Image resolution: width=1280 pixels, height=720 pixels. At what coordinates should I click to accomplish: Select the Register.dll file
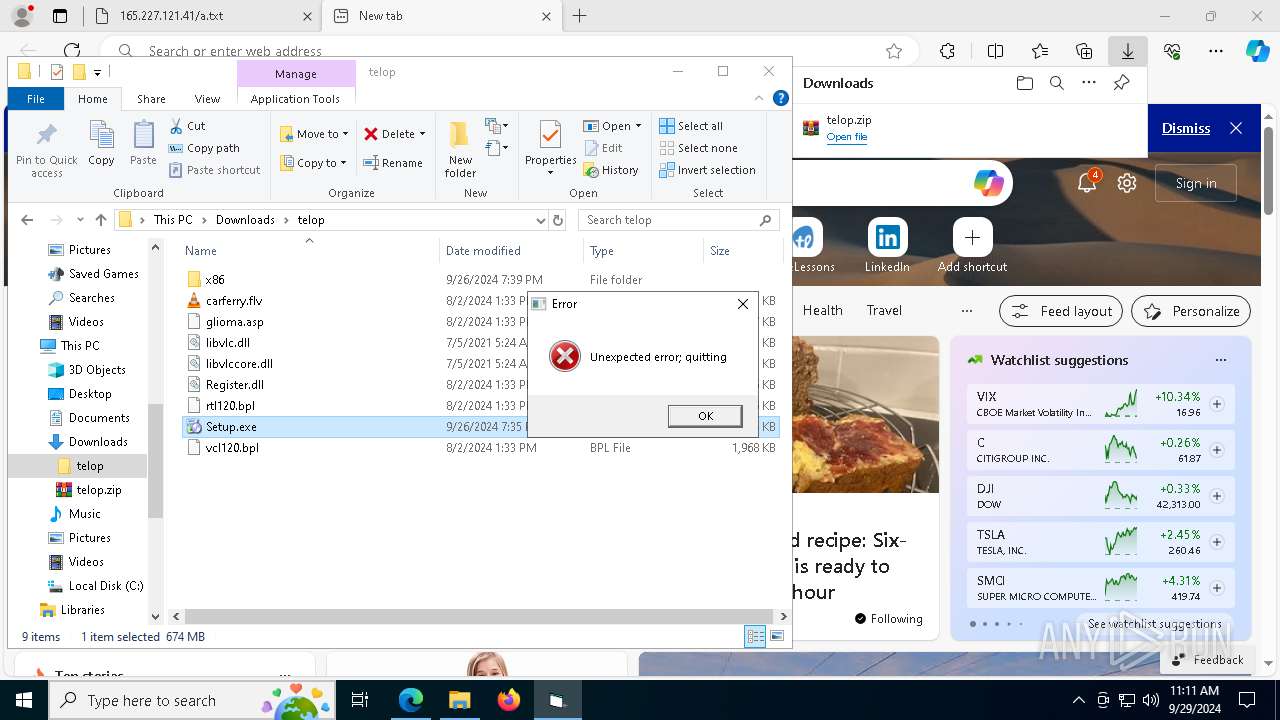click(235, 385)
